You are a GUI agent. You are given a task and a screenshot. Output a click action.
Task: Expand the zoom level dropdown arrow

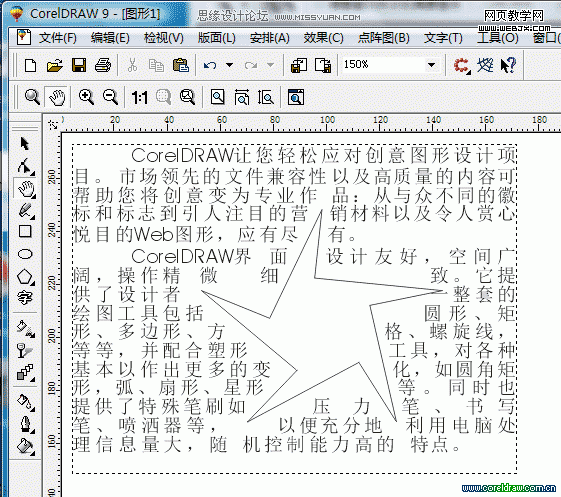(x=431, y=65)
